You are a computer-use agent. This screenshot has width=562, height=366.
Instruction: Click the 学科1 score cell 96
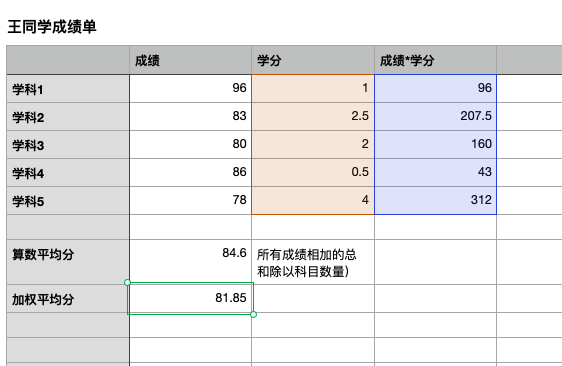pyautogui.click(x=191, y=89)
